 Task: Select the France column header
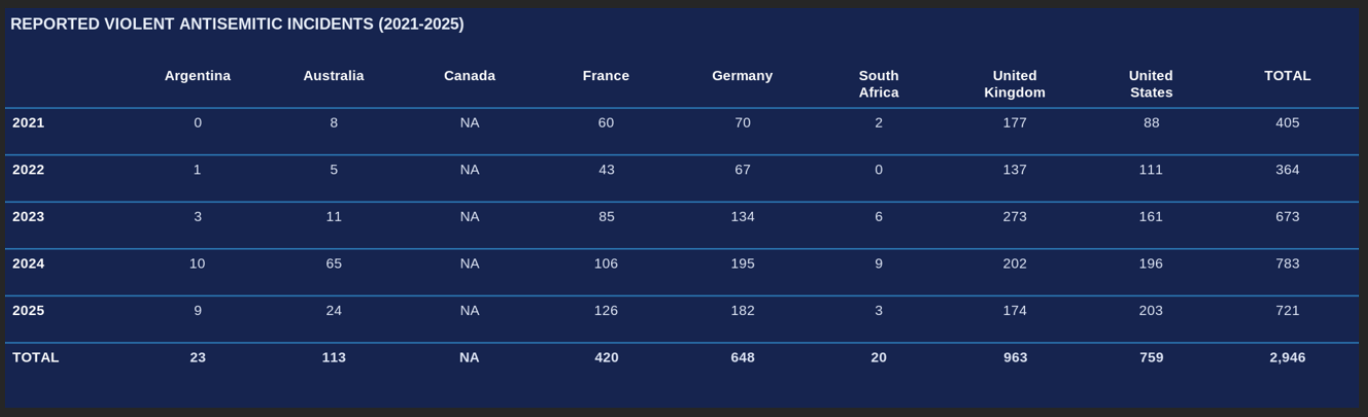(606, 76)
